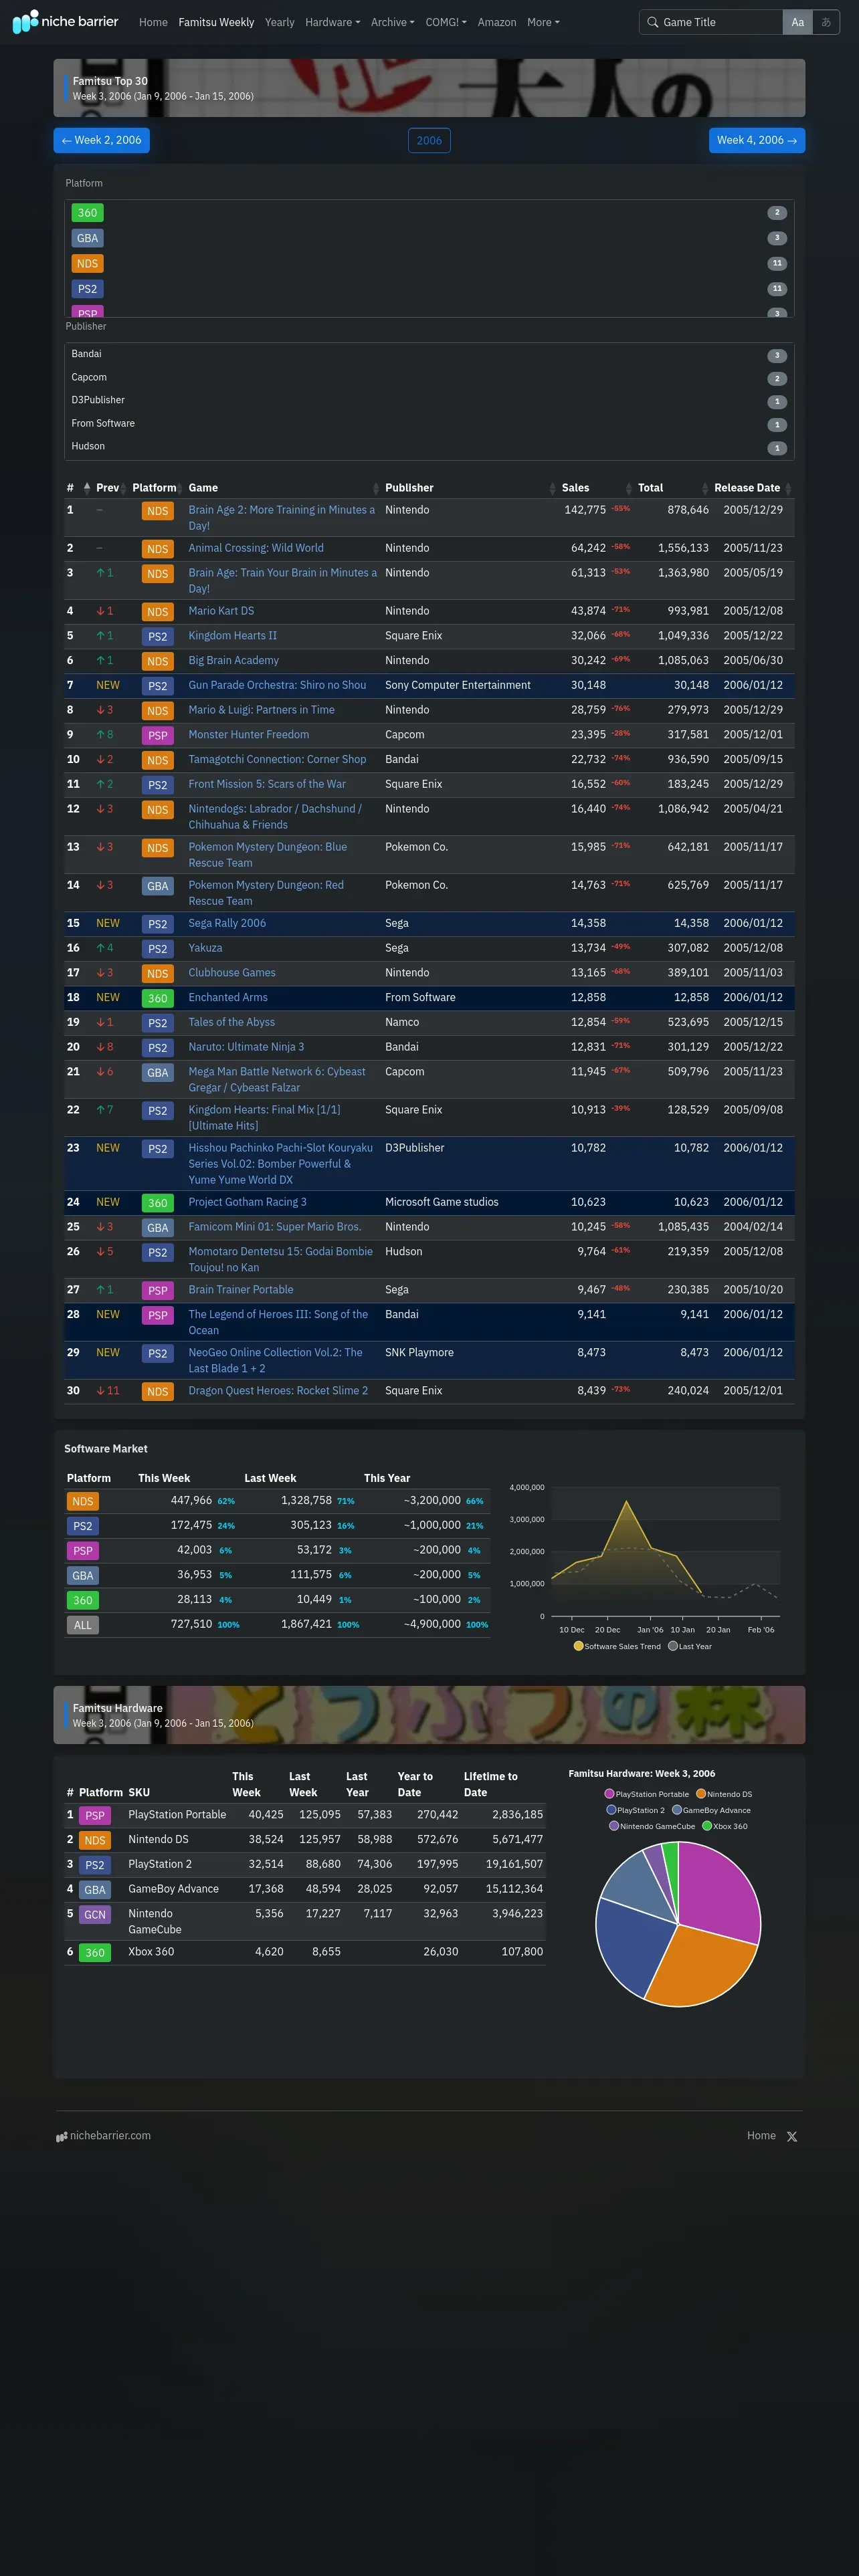Click the search magnifier icon
Image resolution: width=859 pixels, height=2576 pixels.
click(x=652, y=22)
